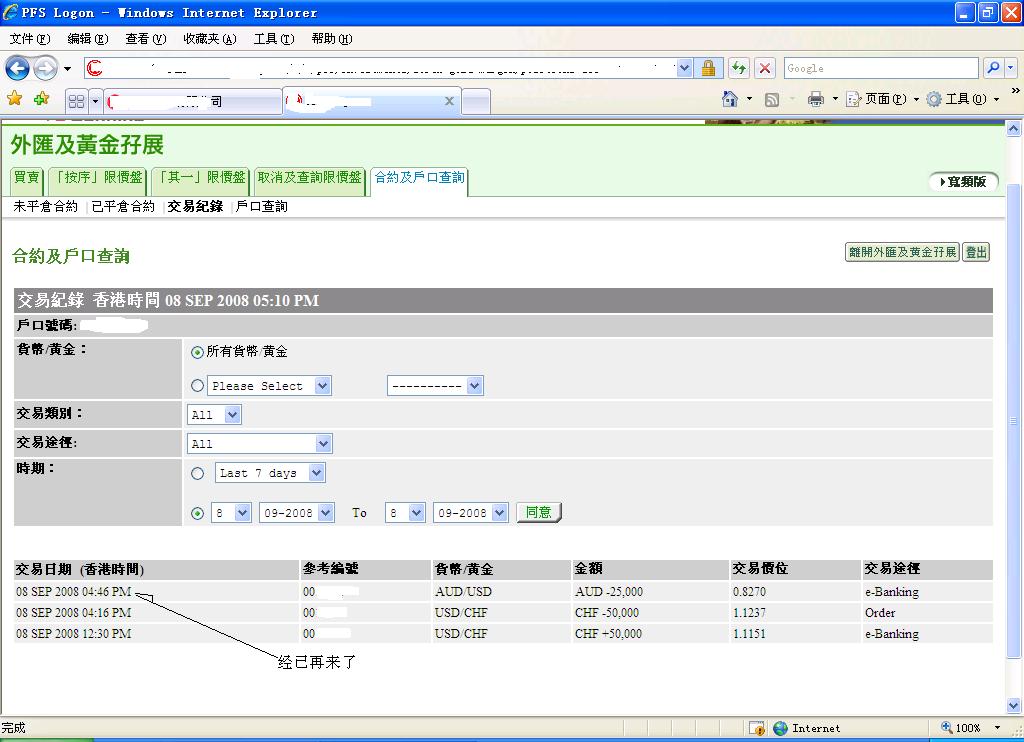
Task: Click the 寬頻版 button
Action: [x=963, y=182]
